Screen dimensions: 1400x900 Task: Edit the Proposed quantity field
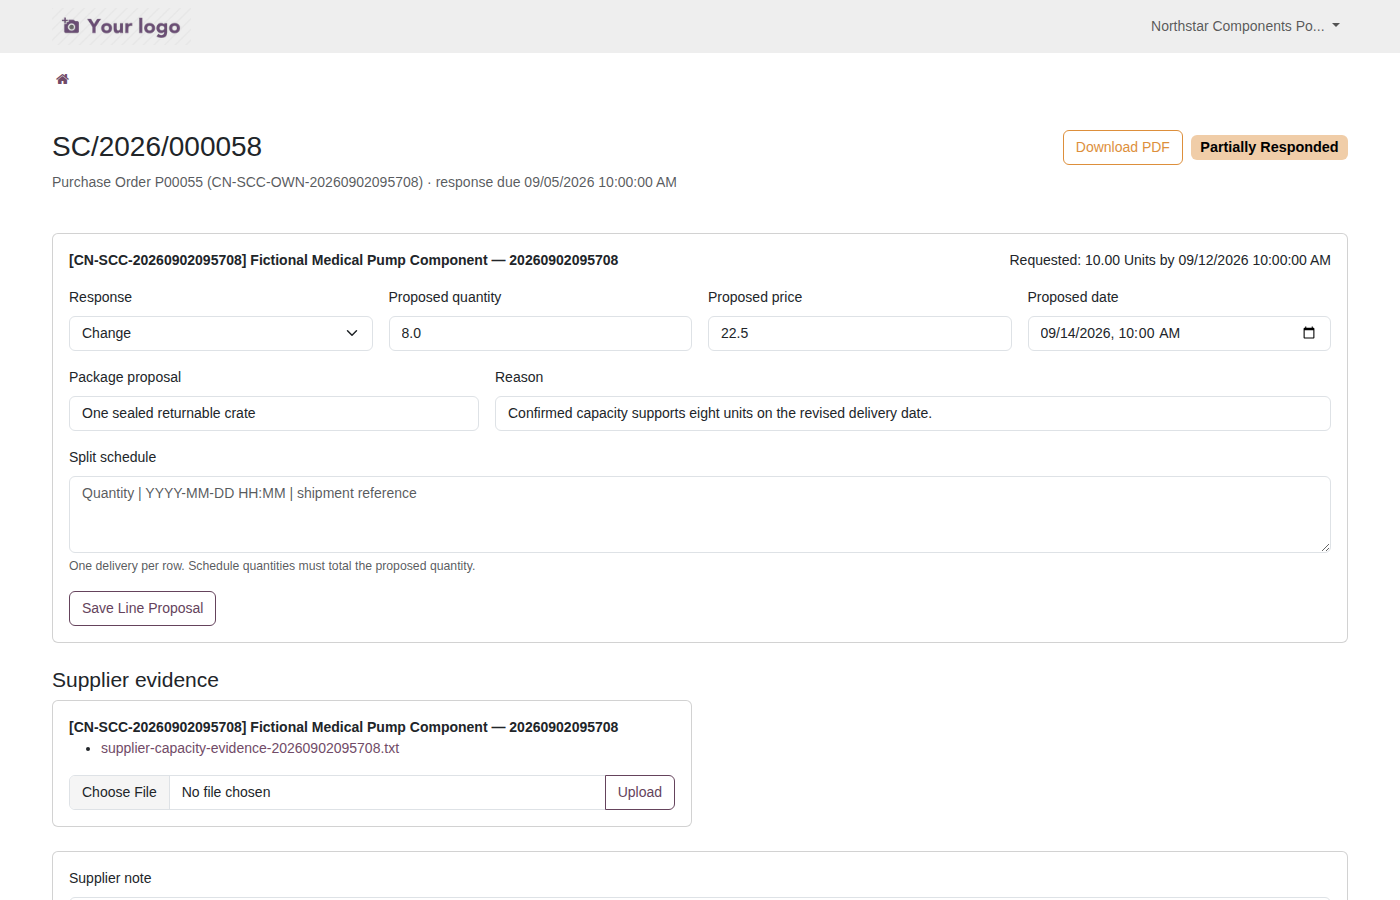pyautogui.click(x=540, y=333)
